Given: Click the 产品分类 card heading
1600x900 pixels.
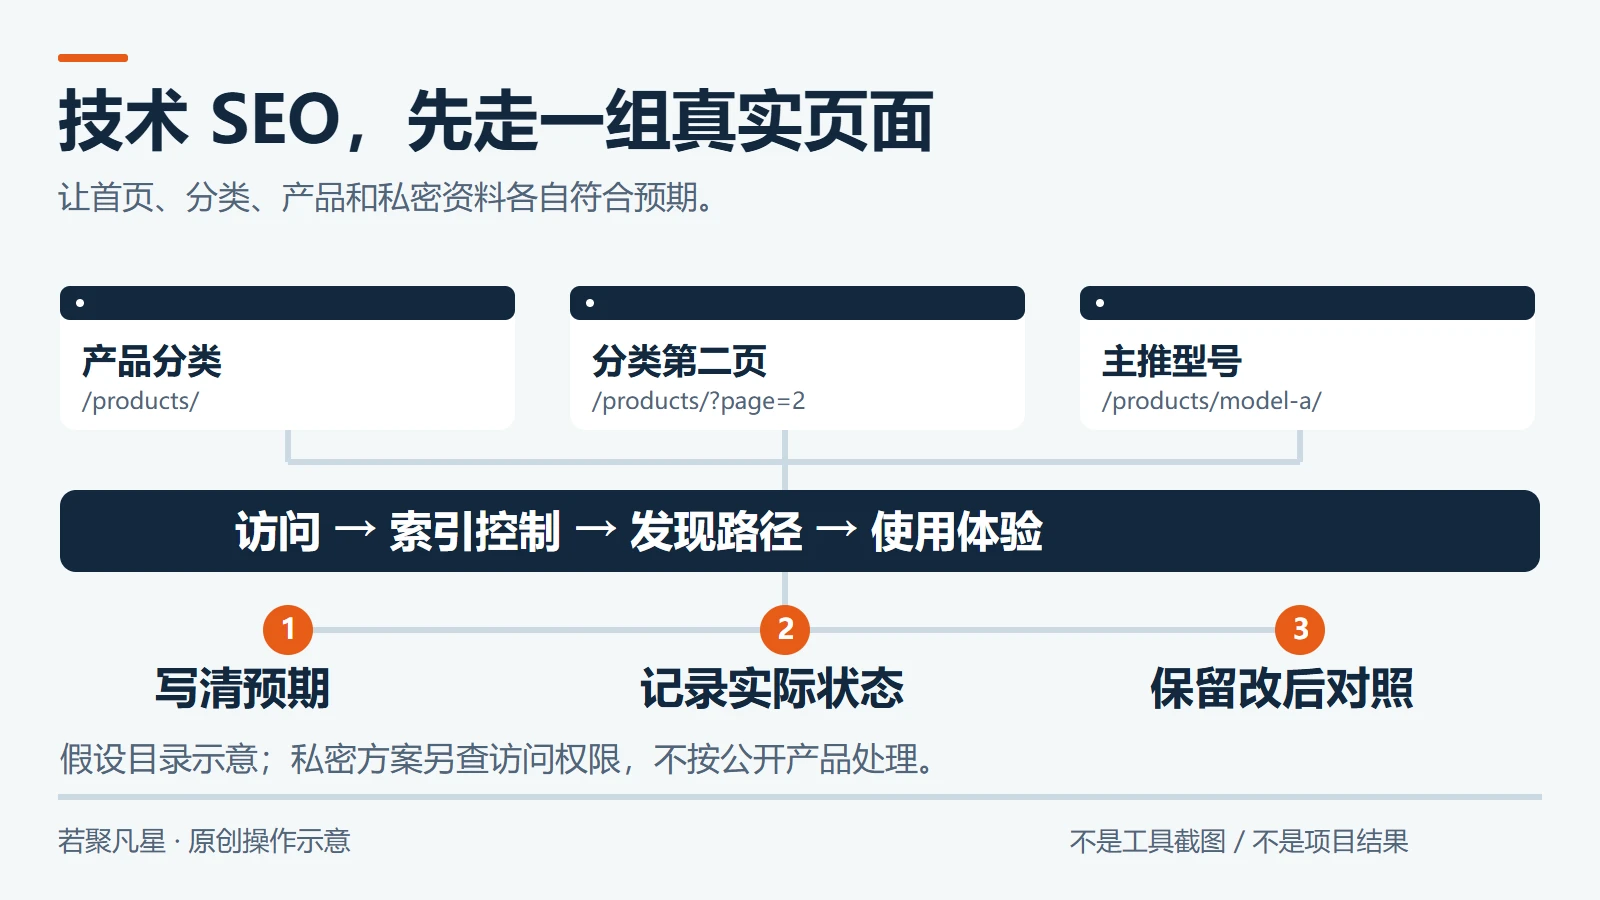Looking at the screenshot, I should point(152,361).
